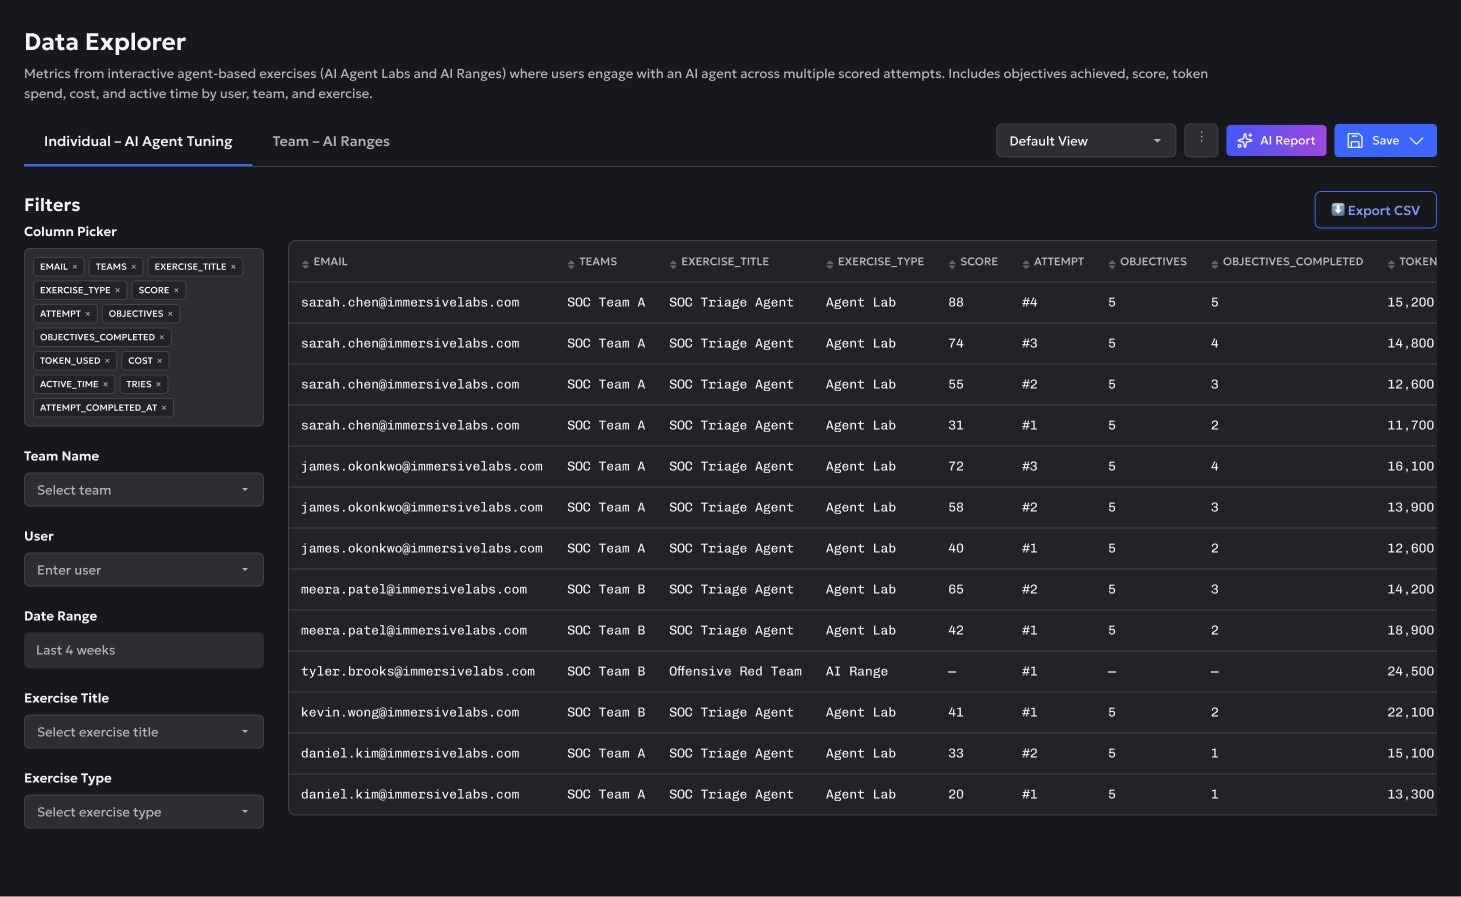This screenshot has width=1461, height=897.
Task: Select james.okonkwo row with score 72
Action: [x=862, y=466]
